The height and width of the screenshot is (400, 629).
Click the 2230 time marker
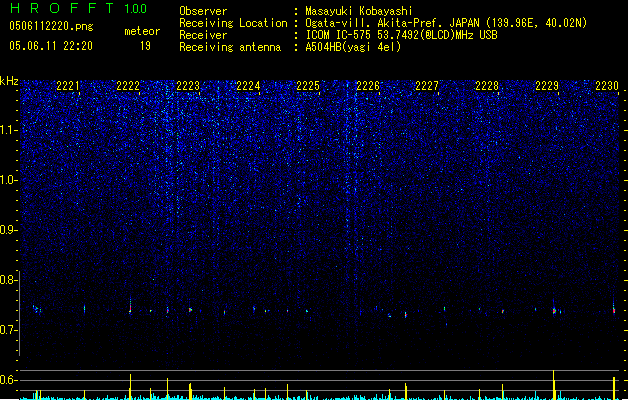click(x=607, y=86)
